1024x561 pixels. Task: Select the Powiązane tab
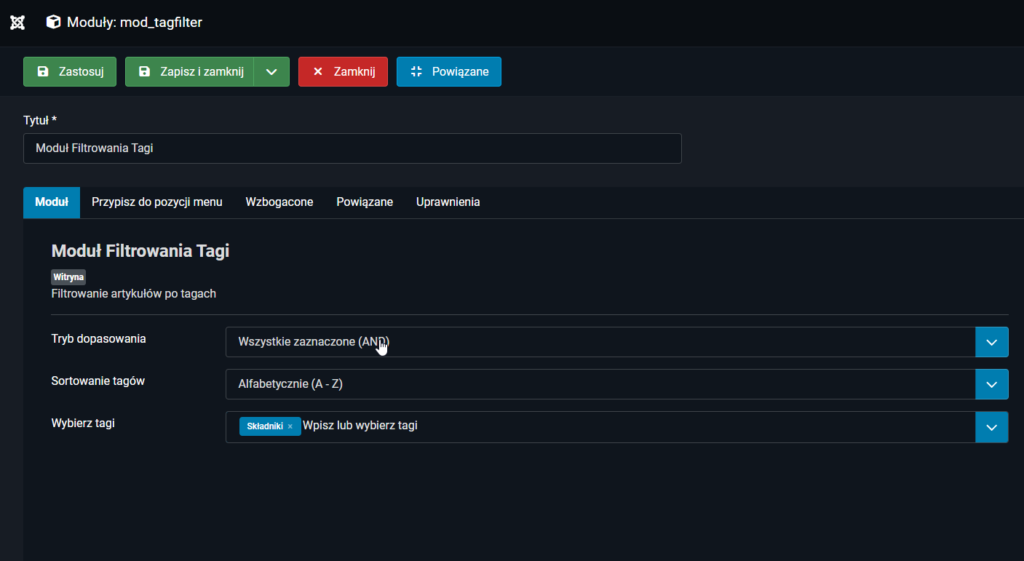[364, 202]
